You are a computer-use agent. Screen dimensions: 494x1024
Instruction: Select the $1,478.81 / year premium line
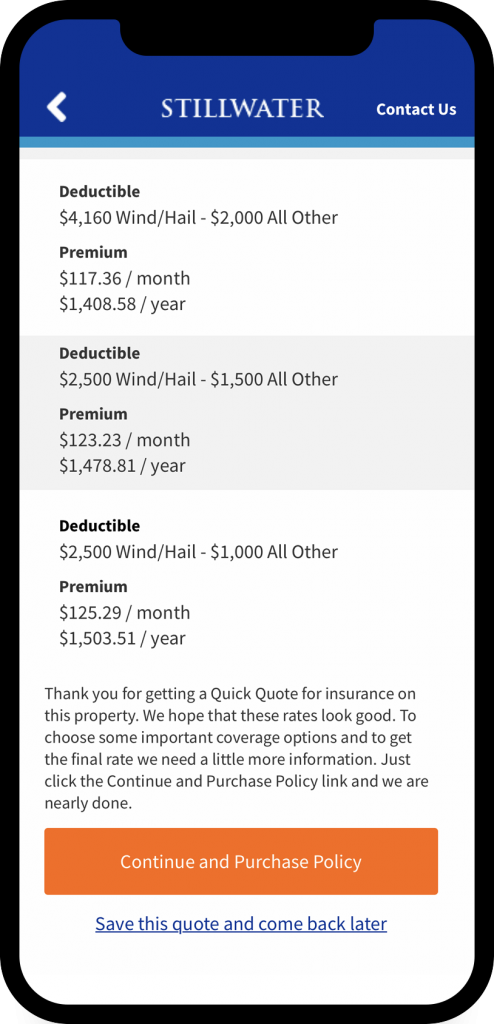122,466
